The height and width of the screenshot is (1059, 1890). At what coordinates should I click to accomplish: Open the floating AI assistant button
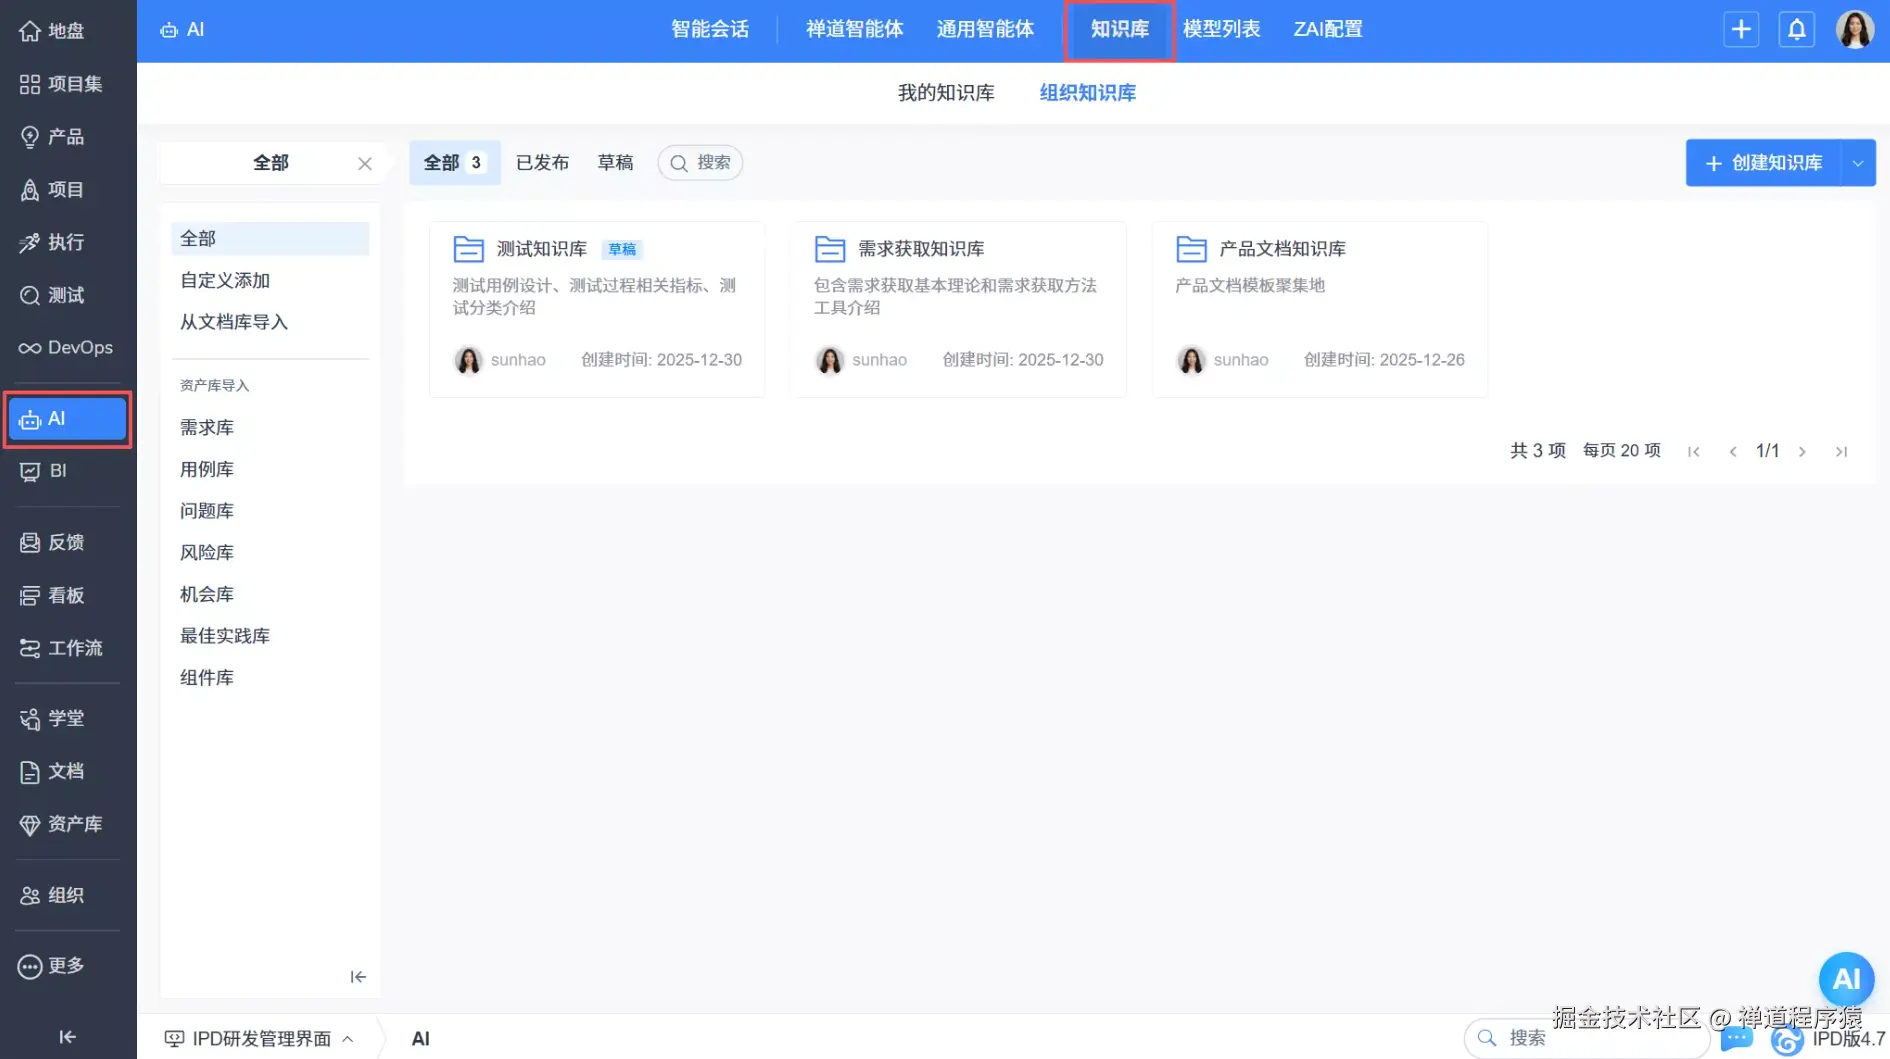[1846, 979]
